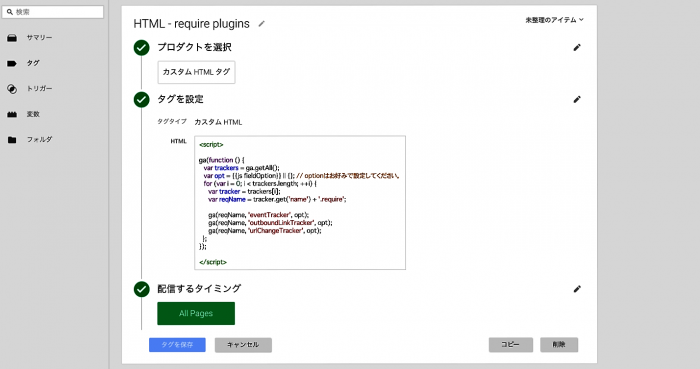This screenshot has height=369, width=700.
Task: Click the タグ icon in sidebar
Action: (12, 63)
